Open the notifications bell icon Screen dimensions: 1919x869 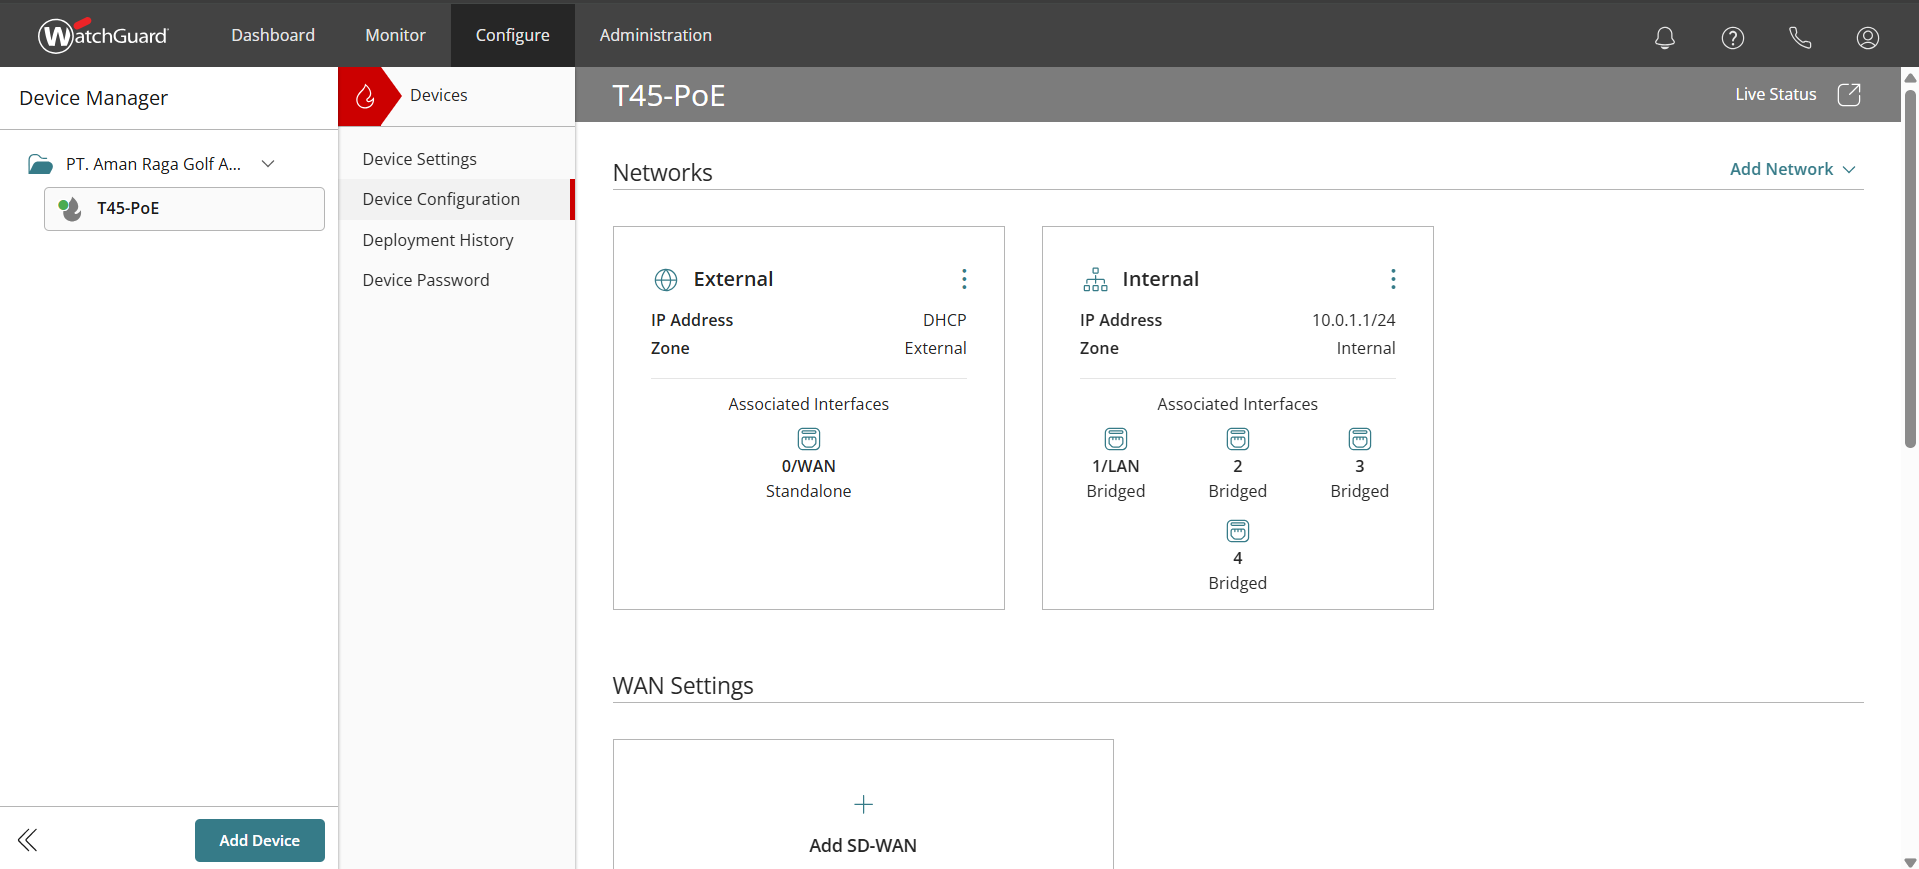coord(1664,37)
